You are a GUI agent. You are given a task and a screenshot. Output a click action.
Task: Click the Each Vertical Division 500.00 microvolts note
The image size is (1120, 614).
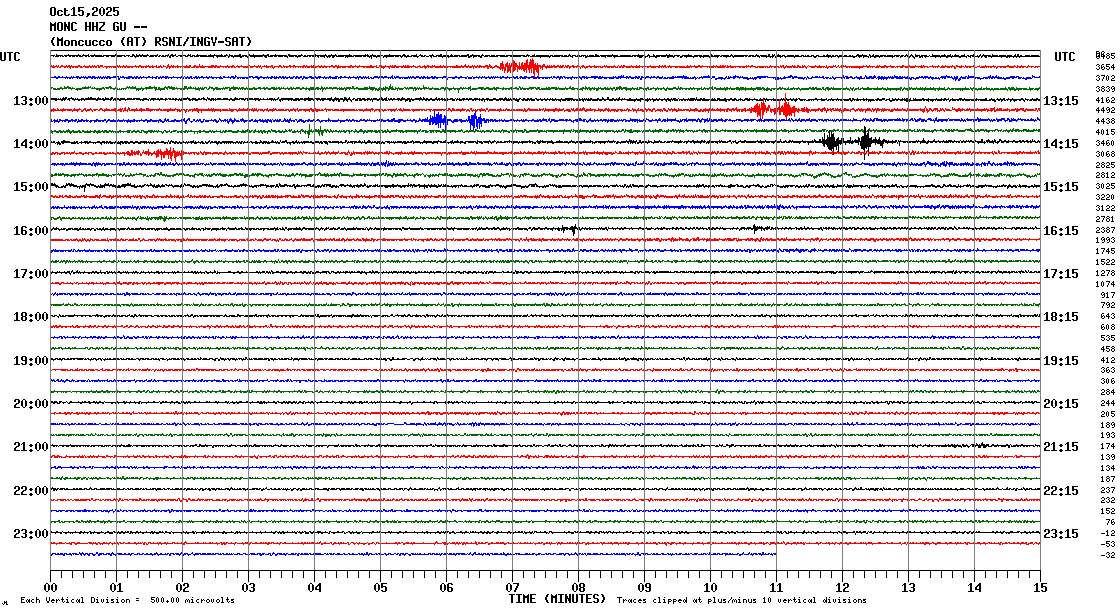point(127,600)
